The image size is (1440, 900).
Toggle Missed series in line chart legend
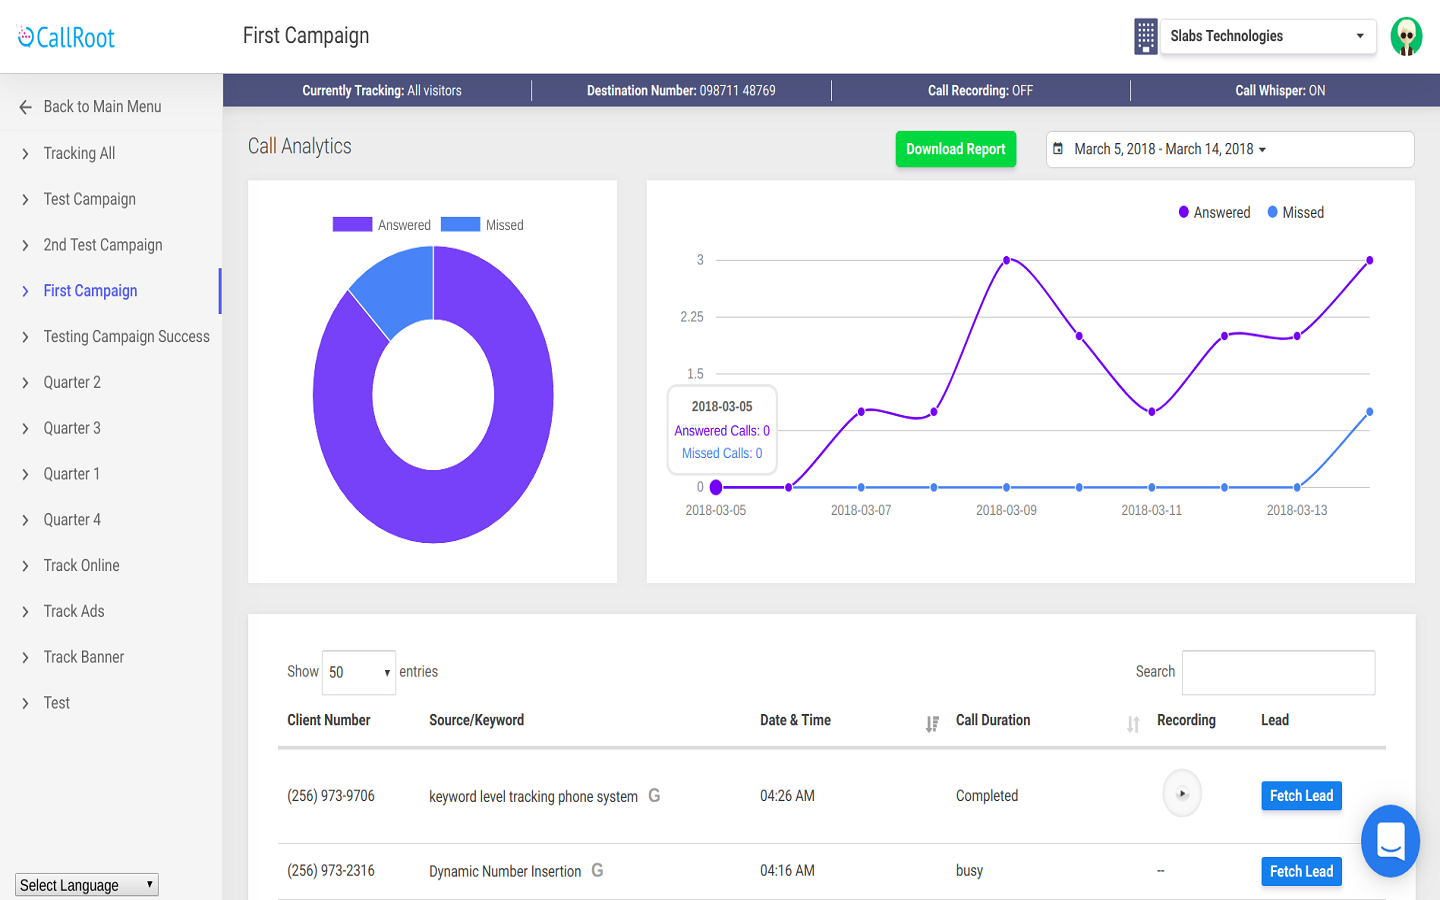pyautogui.click(x=1296, y=213)
